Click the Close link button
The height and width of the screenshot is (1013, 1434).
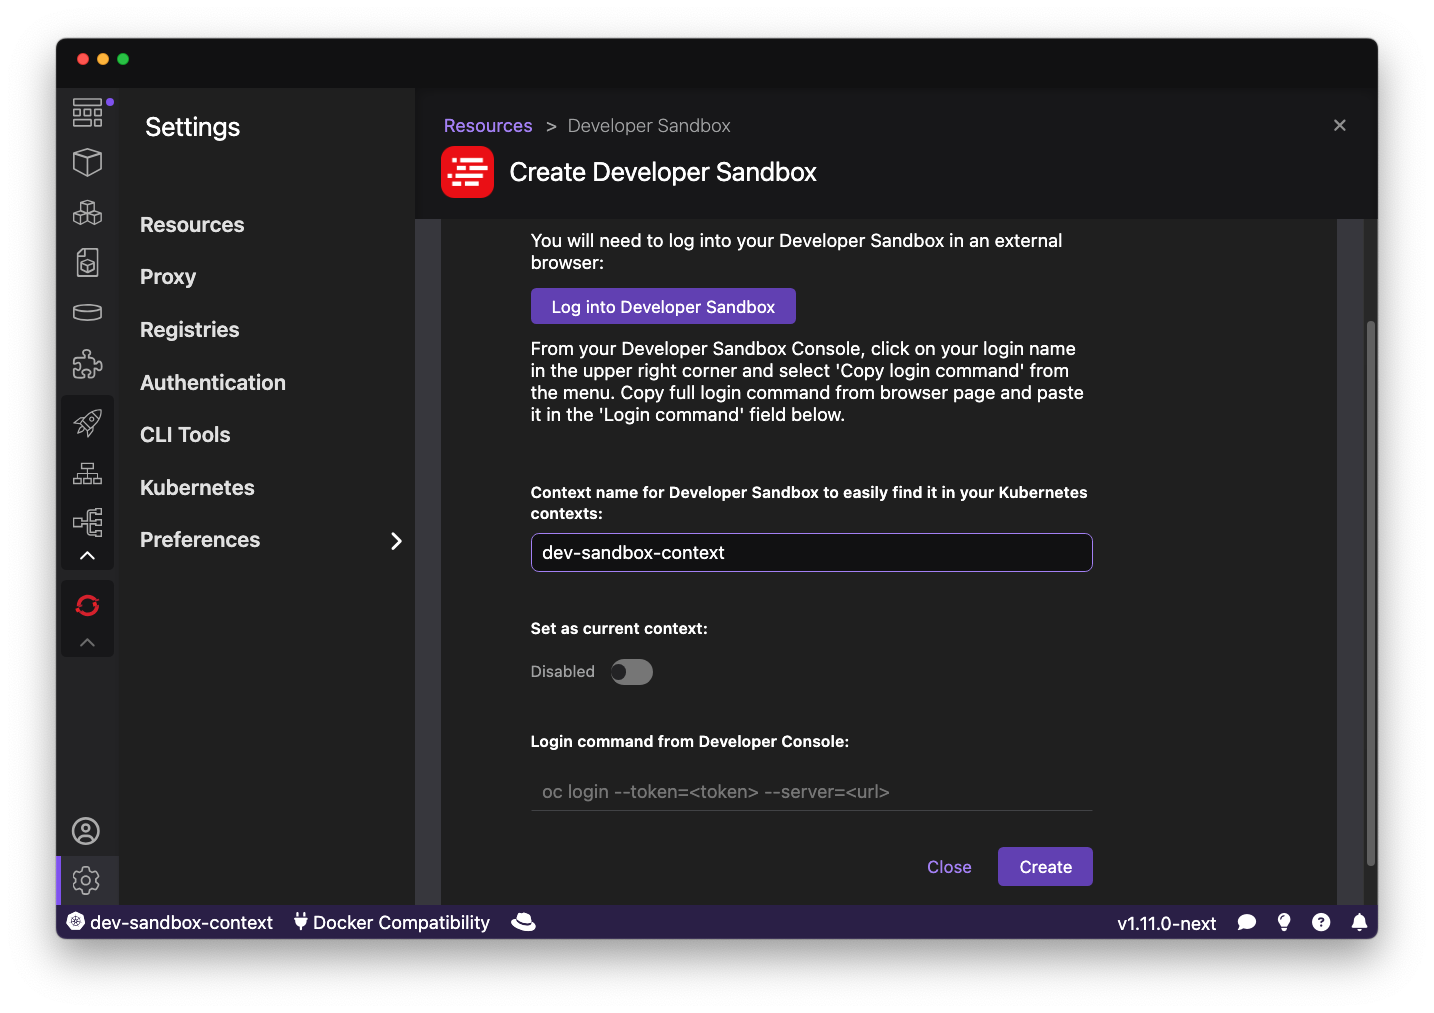pyautogui.click(x=949, y=867)
